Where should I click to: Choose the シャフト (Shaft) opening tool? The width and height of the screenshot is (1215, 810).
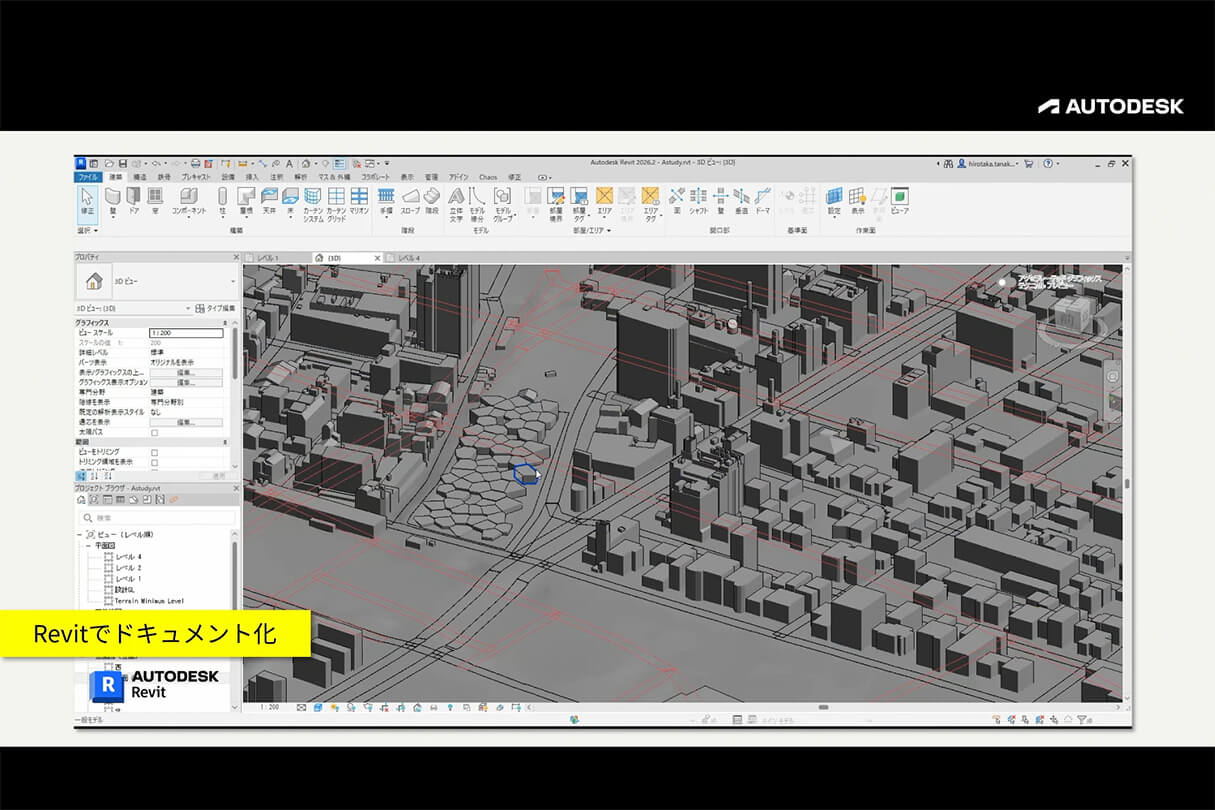[x=698, y=200]
